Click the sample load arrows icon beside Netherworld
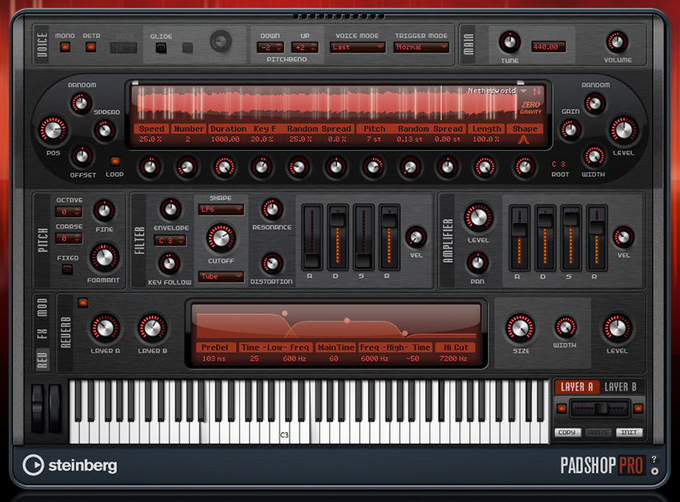This screenshot has width=680, height=502. click(x=537, y=91)
